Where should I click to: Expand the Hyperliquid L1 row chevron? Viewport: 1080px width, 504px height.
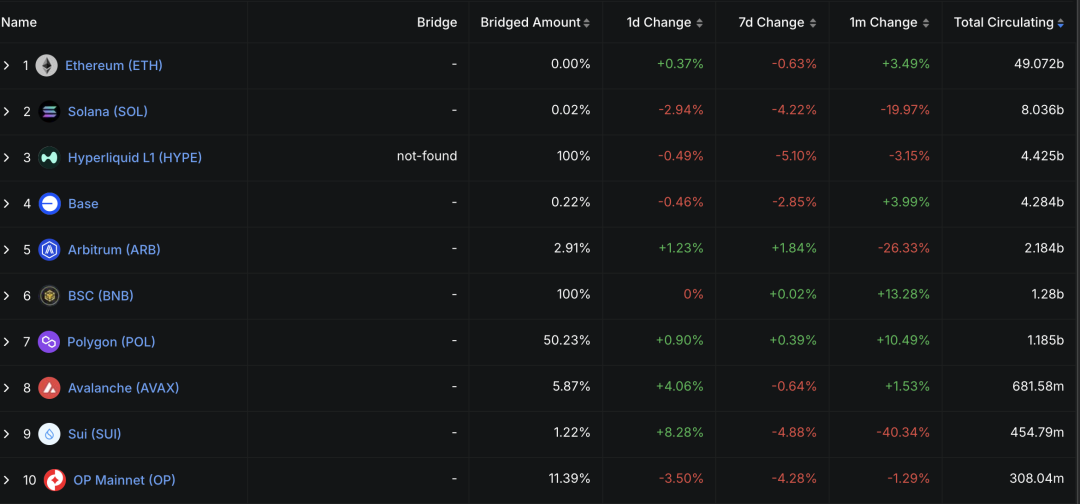click(x=7, y=158)
